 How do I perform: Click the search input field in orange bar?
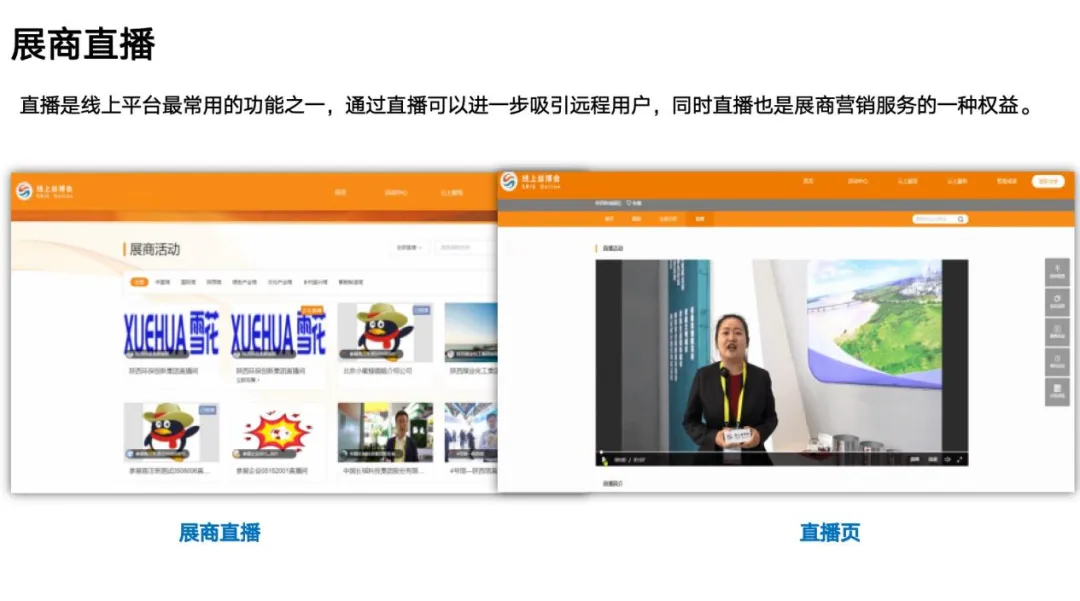coord(935,218)
